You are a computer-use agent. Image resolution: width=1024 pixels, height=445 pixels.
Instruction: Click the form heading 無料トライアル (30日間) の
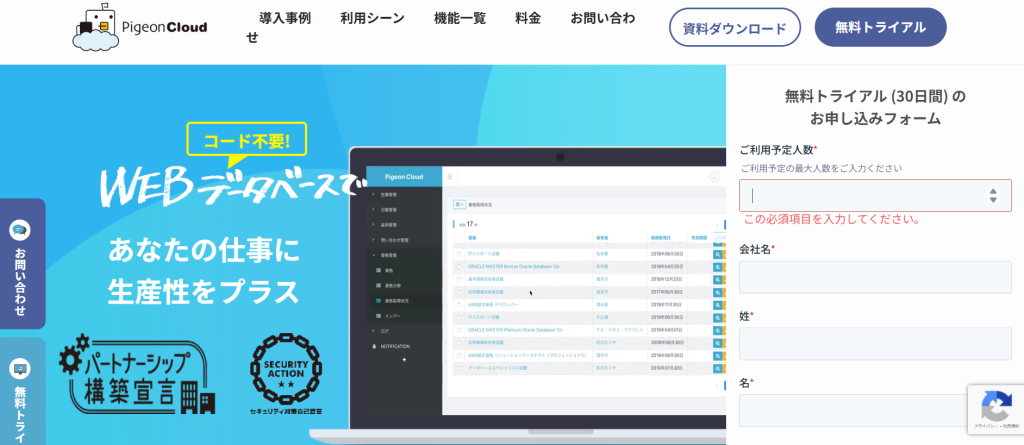point(875,97)
